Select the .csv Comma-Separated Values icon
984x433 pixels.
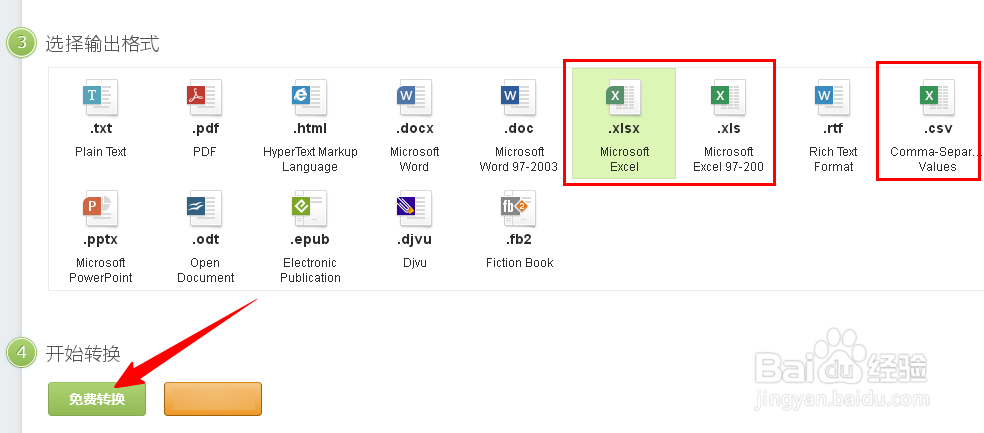tap(937, 96)
